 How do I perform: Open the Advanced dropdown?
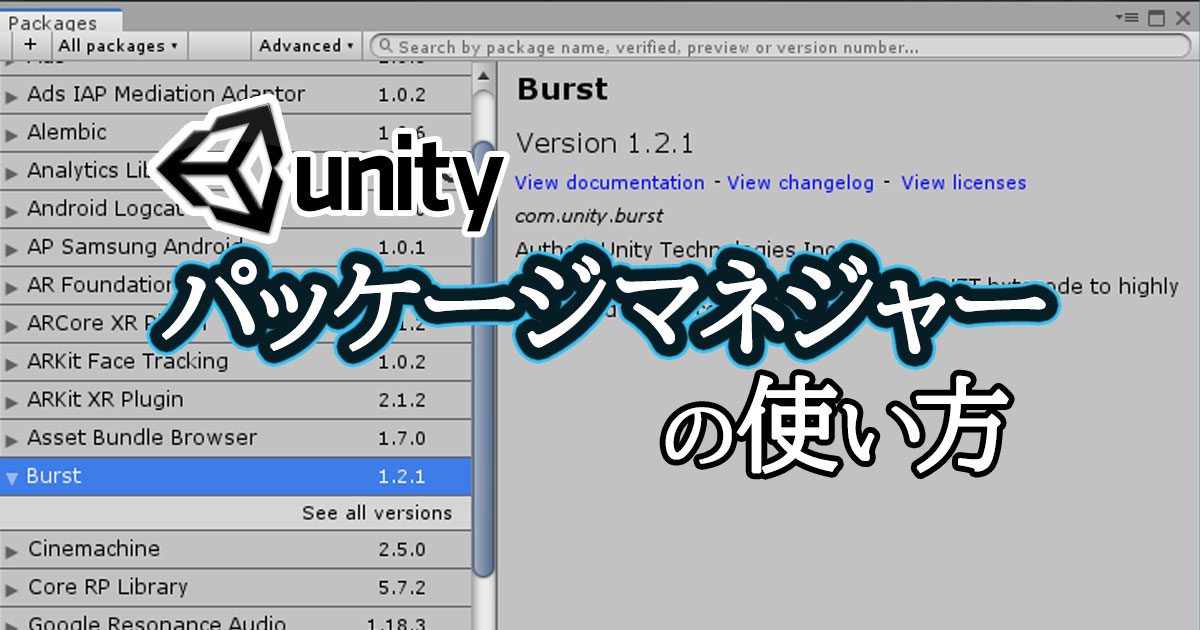tap(305, 45)
